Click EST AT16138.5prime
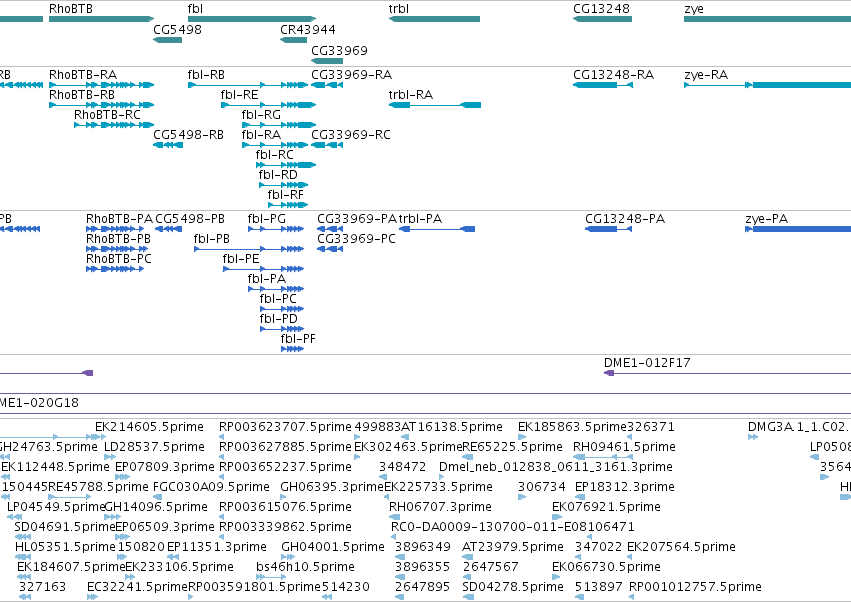This screenshot has width=851, height=602. tap(452, 427)
